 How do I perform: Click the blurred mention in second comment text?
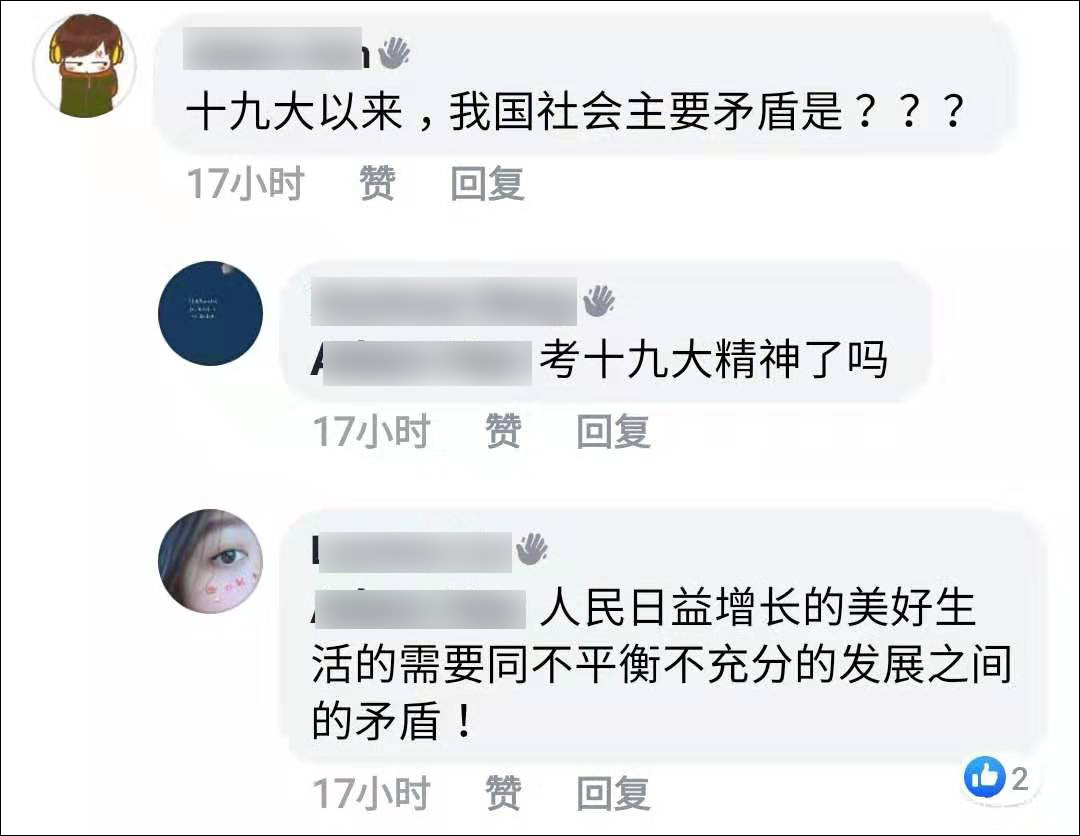tap(422, 362)
